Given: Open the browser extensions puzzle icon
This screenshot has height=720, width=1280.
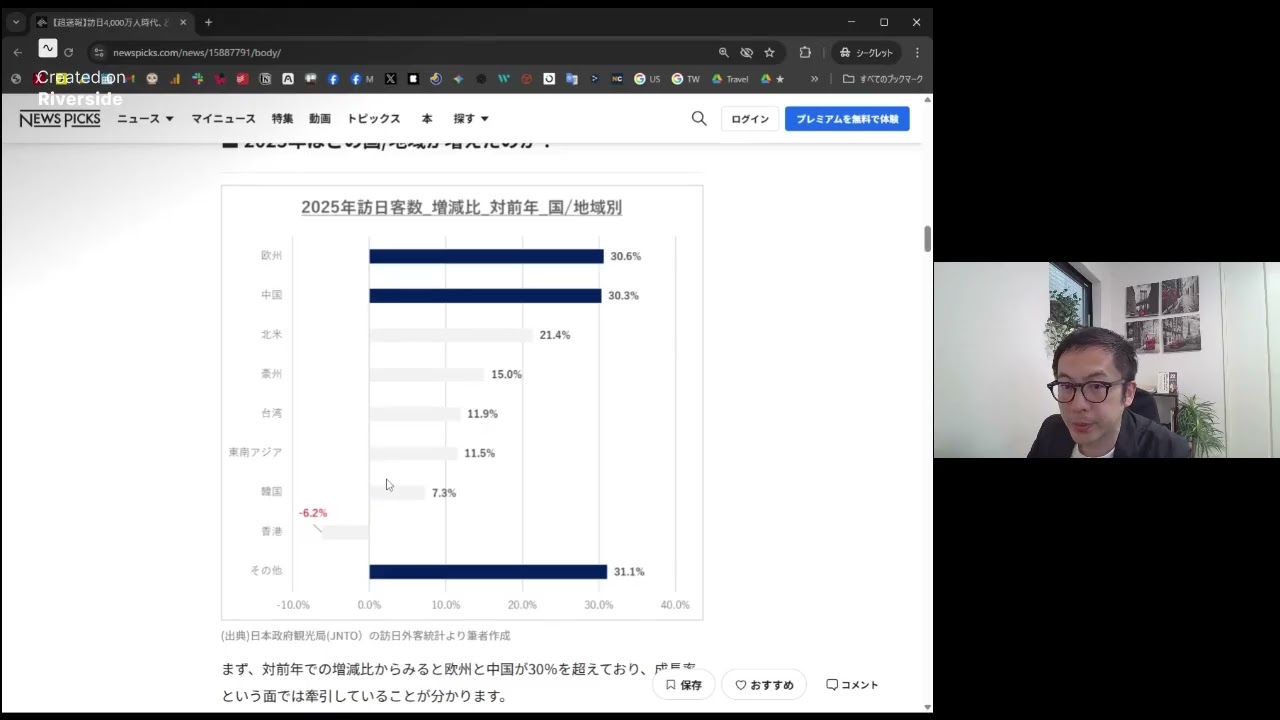Looking at the screenshot, I should coord(805,52).
